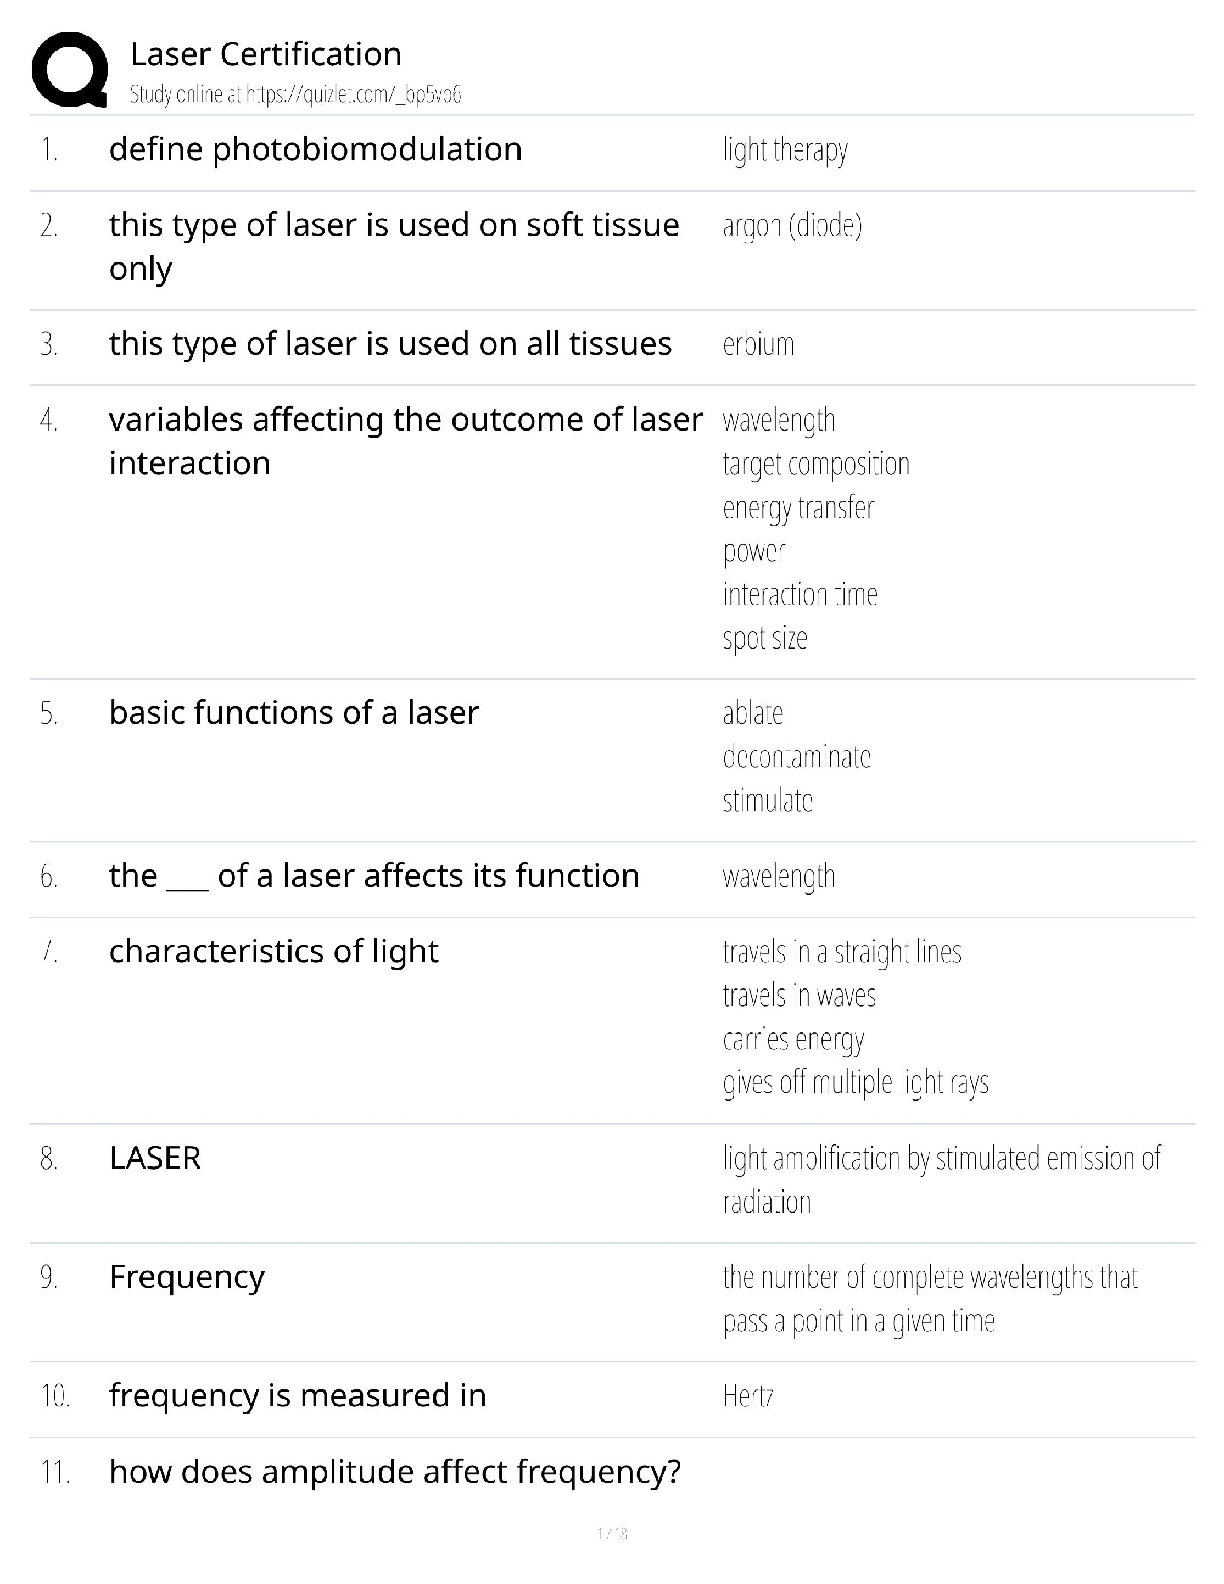Select the laser used on all tissues question
Viewport: 1224px width, 1584px height.
[390, 344]
